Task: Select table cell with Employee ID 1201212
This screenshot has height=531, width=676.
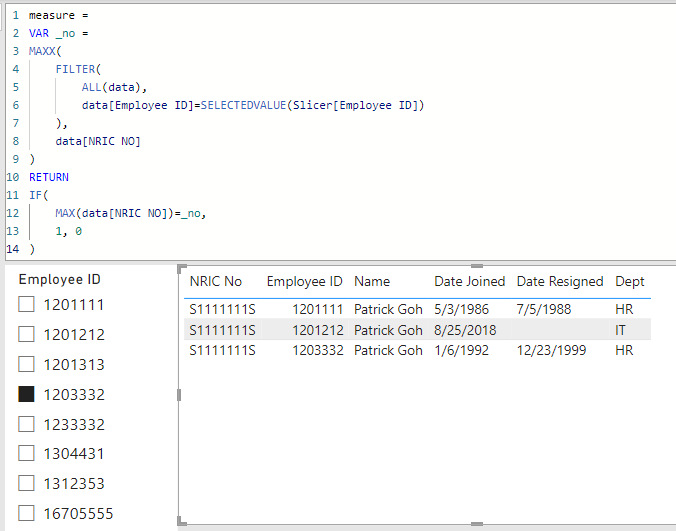Action: (318, 330)
